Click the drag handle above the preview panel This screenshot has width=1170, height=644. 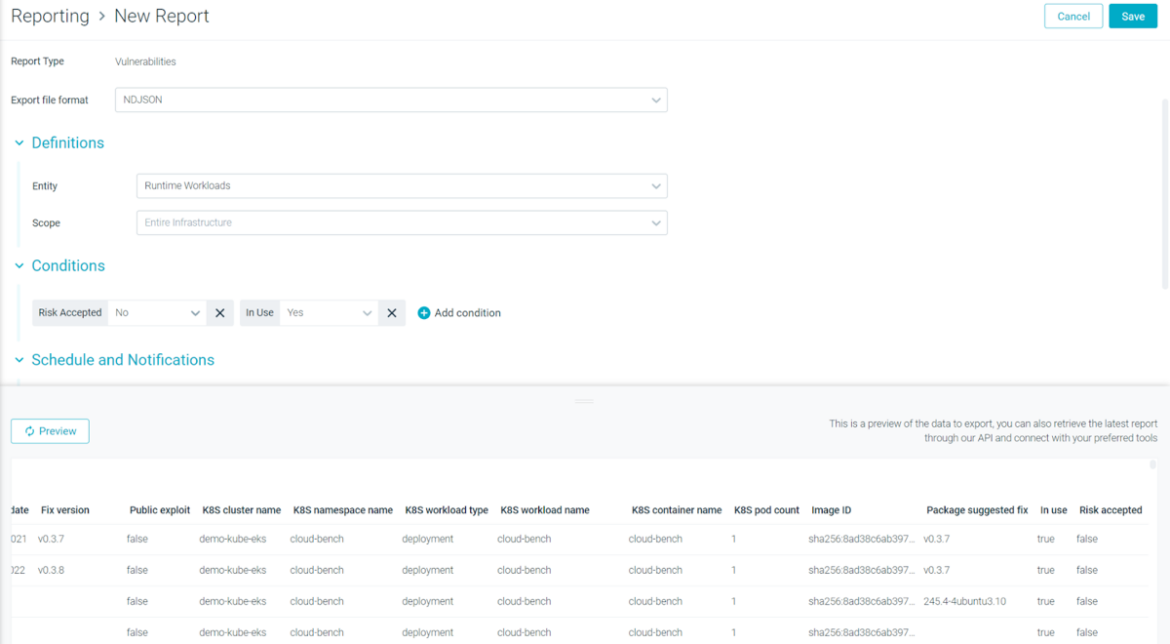pyautogui.click(x=583, y=399)
